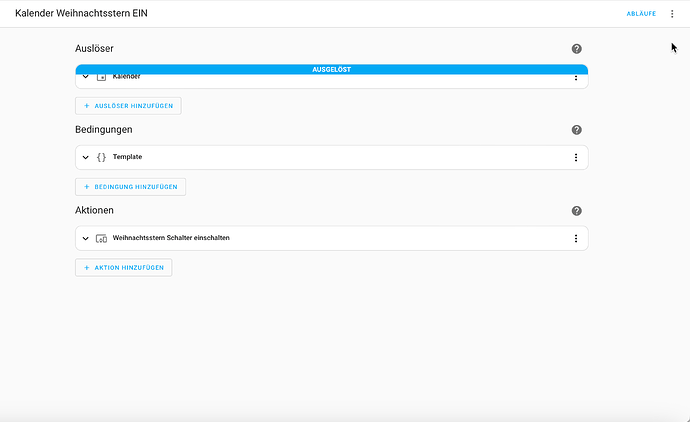Click Auslöser hinzufügen button
Image resolution: width=690 pixels, height=422 pixels.
128,105
